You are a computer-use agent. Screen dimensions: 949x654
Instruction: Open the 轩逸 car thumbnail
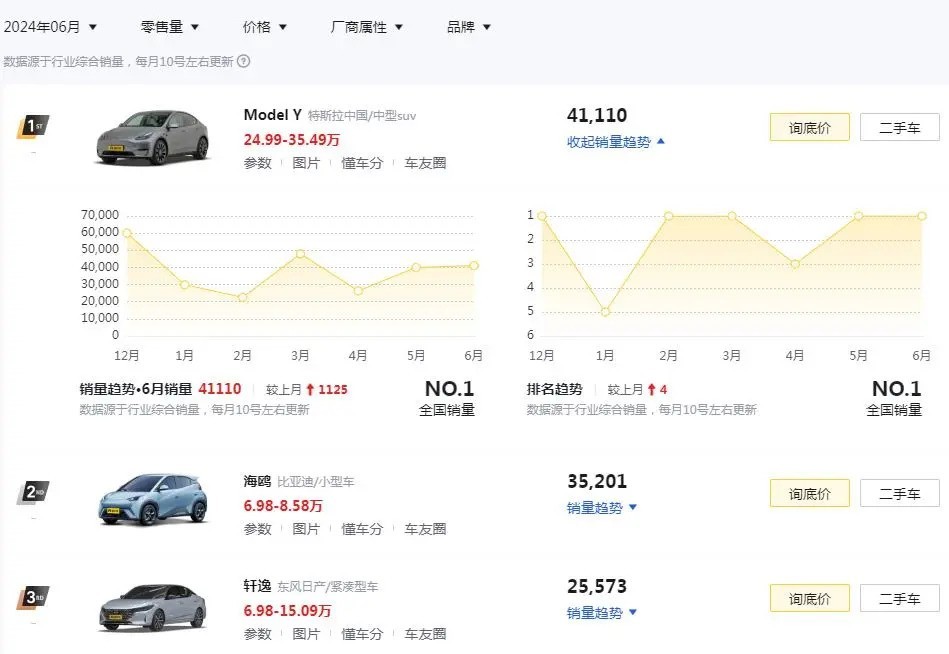pos(153,607)
